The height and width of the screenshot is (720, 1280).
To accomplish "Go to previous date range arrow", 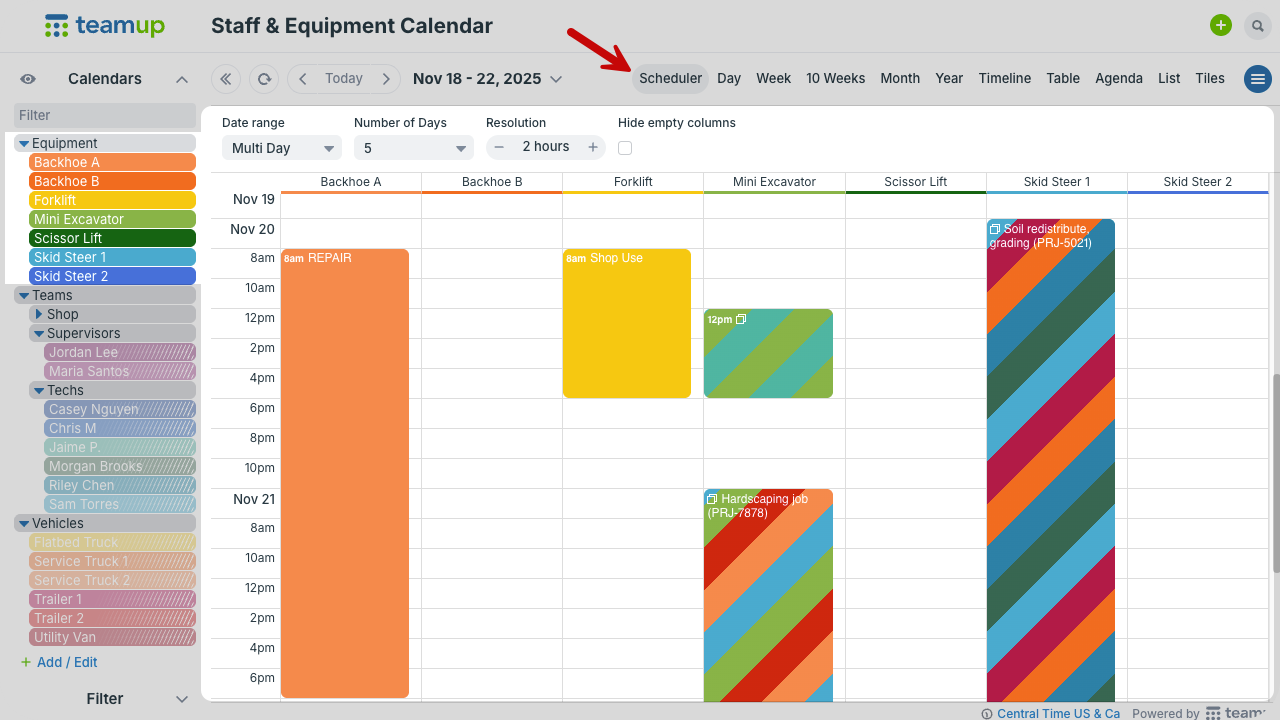I will tap(303, 79).
